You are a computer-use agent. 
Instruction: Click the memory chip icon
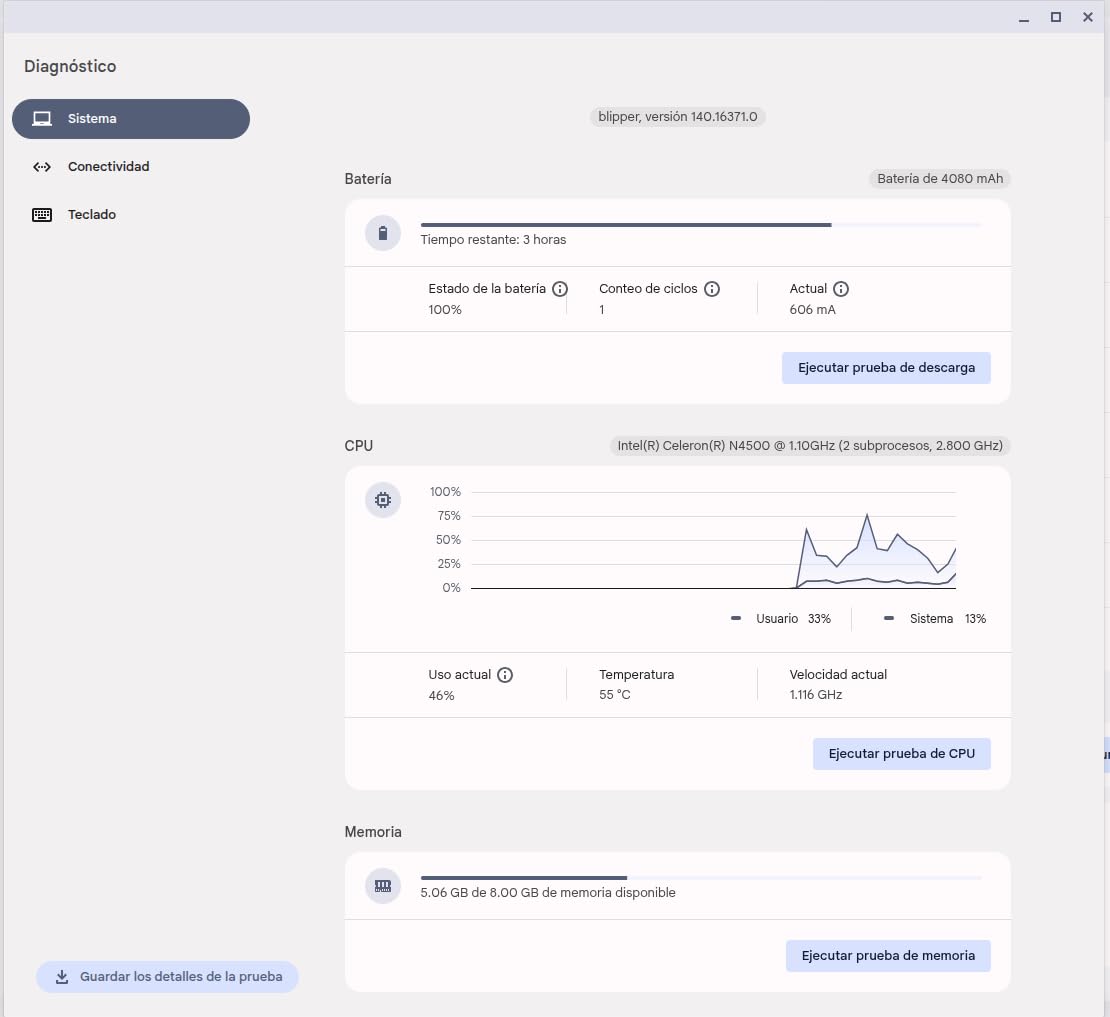(382, 886)
